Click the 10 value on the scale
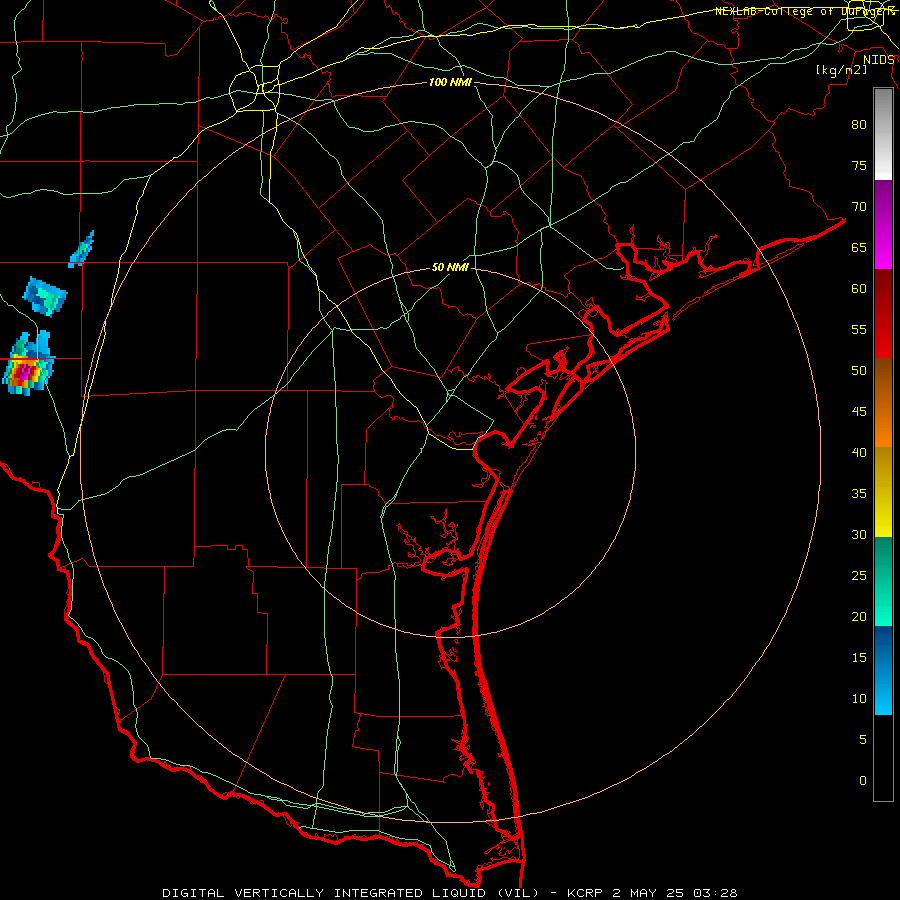Image resolution: width=900 pixels, height=900 pixels. tap(859, 699)
